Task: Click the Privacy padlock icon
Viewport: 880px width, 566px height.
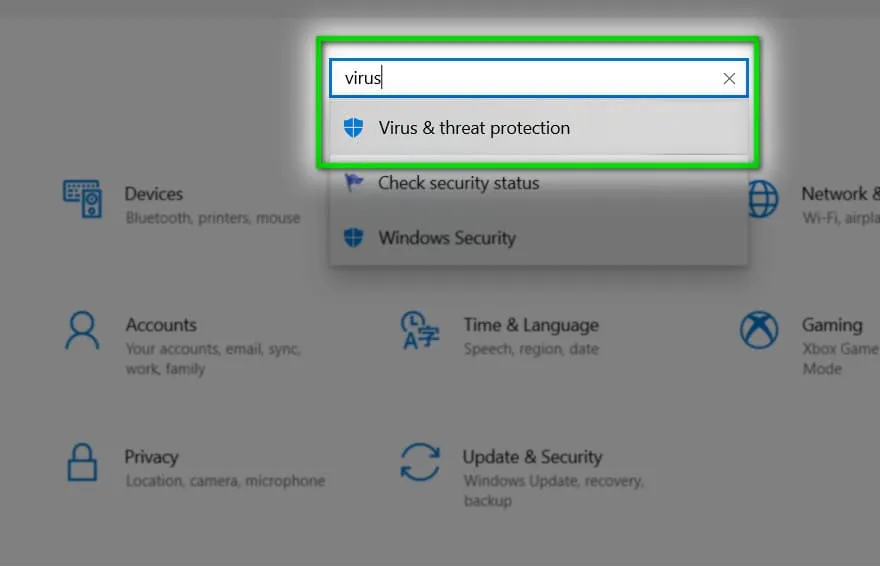Action: pyautogui.click(x=82, y=462)
